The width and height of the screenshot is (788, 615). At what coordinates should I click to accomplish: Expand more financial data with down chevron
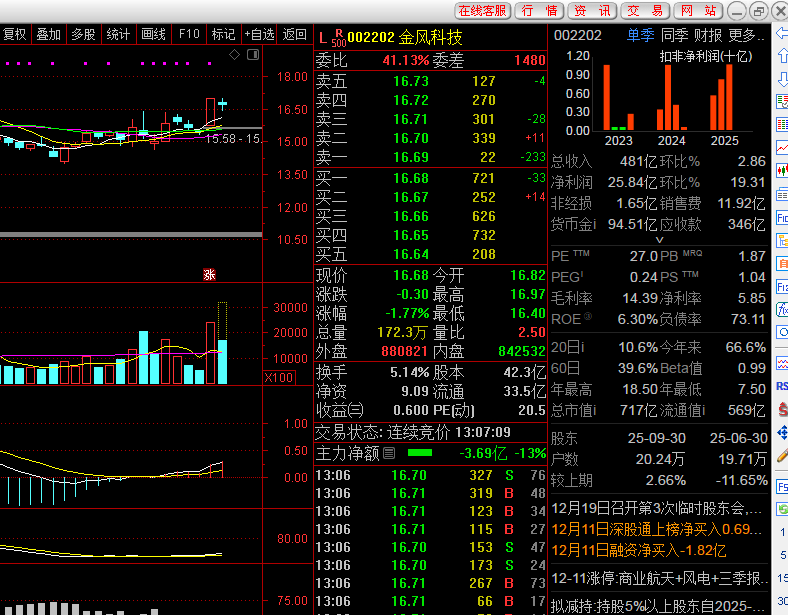point(659,240)
